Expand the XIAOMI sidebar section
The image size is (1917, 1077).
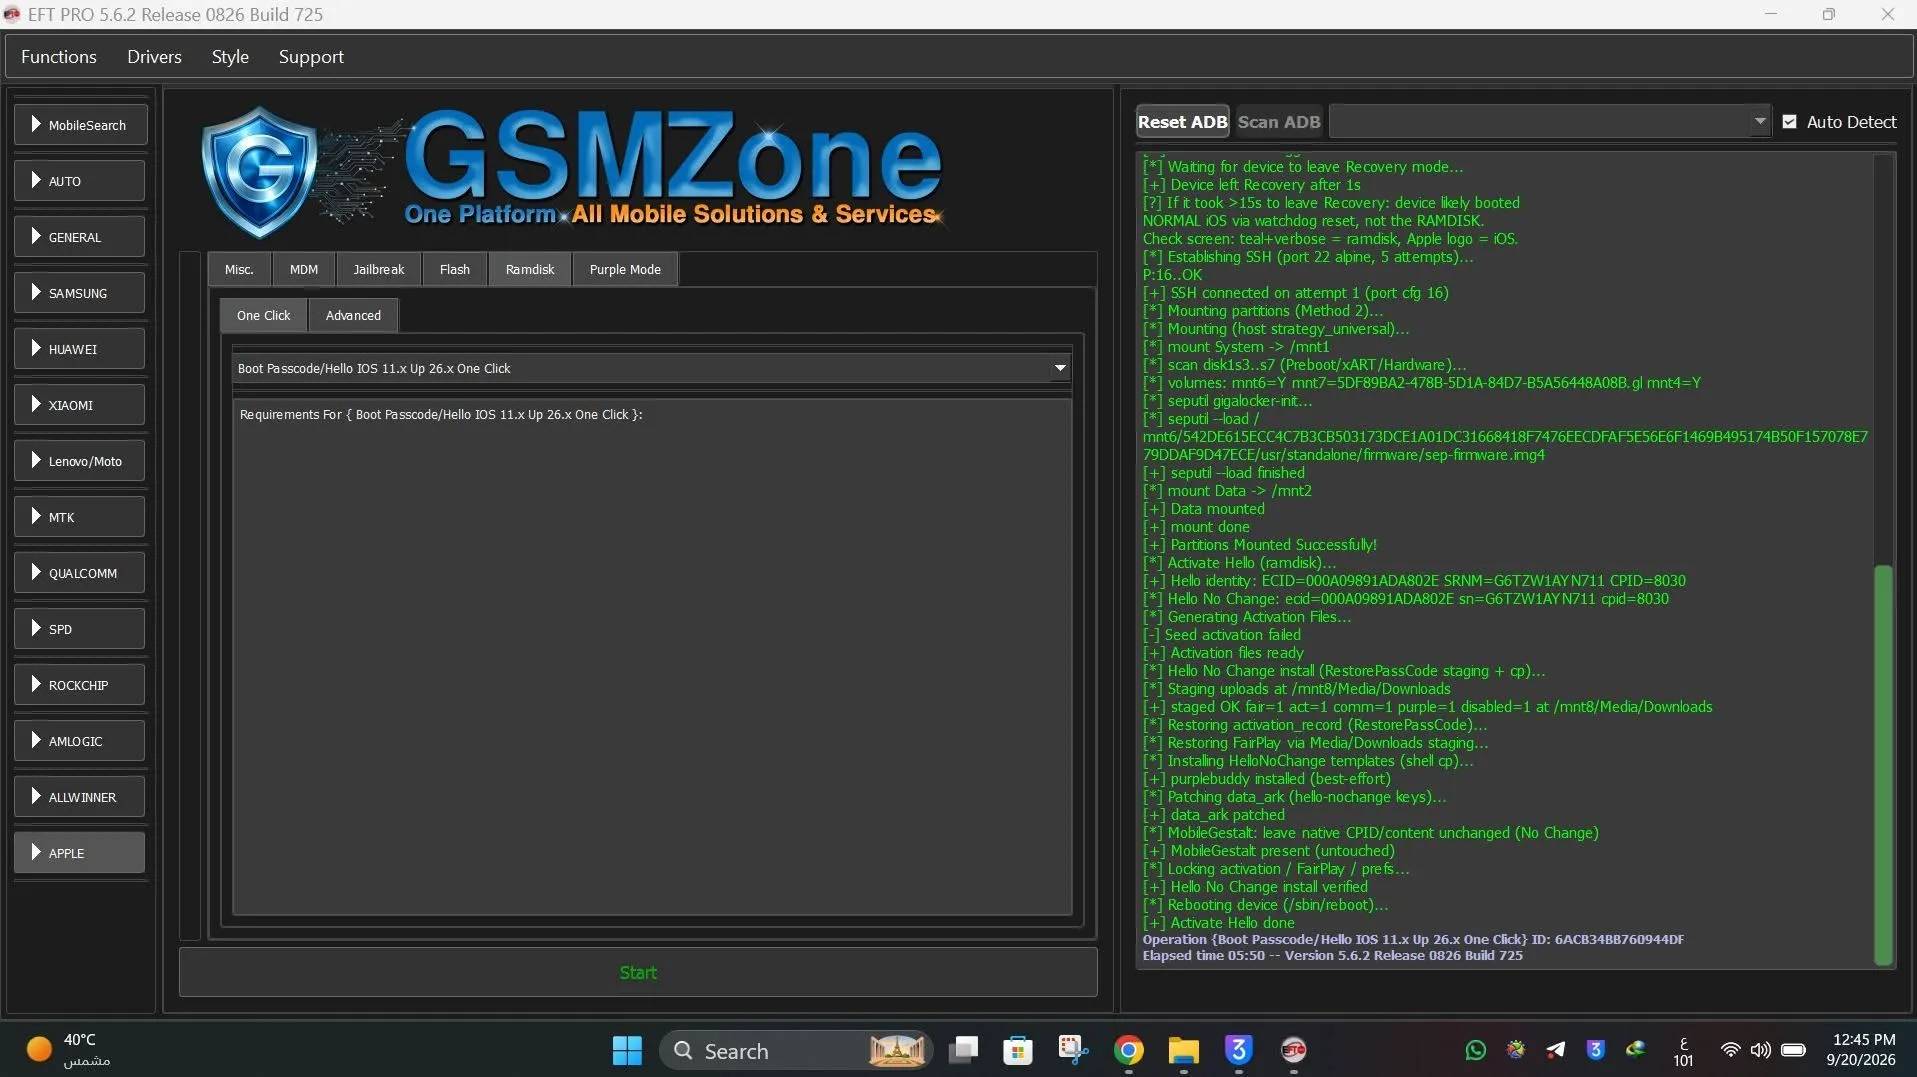80,405
